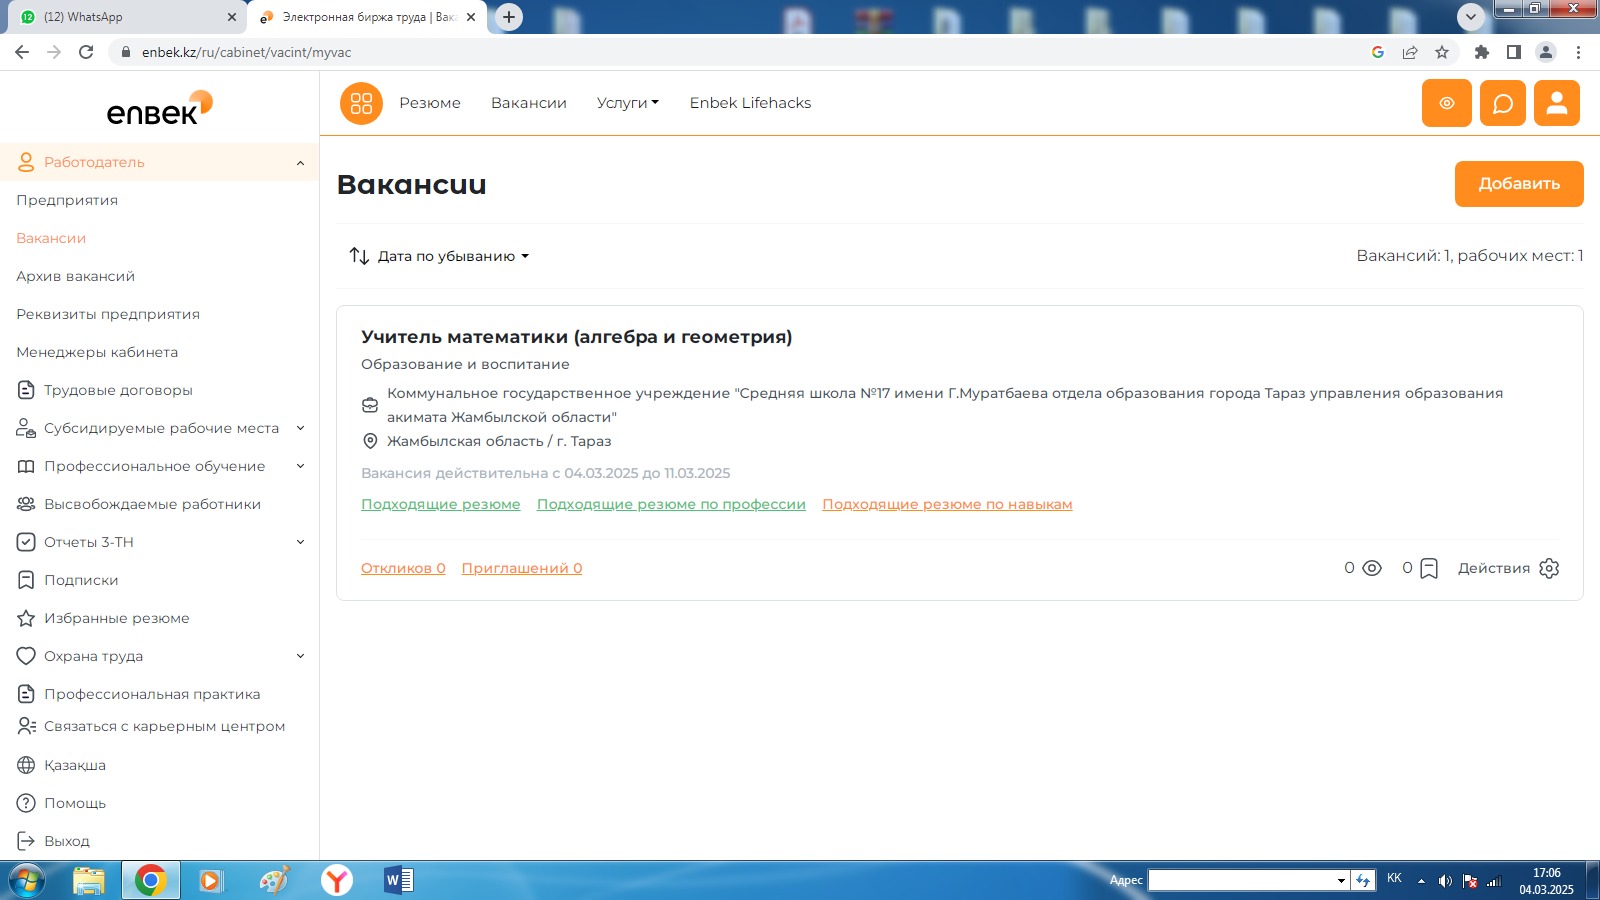Open Вакансии in the top menu
The image size is (1600, 900).
pyautogui.click(x=529, y=103)
